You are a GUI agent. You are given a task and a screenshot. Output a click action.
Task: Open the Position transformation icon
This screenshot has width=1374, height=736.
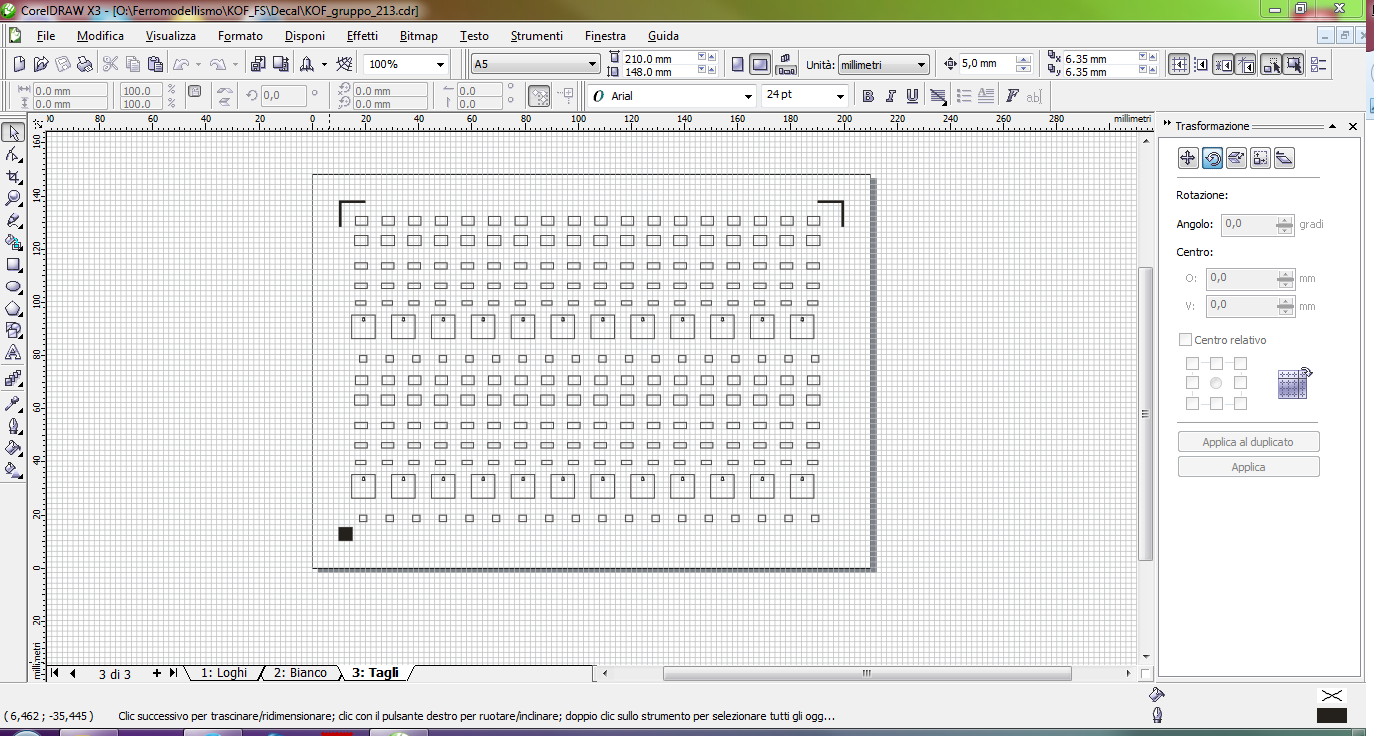(x=1188, y=157)
